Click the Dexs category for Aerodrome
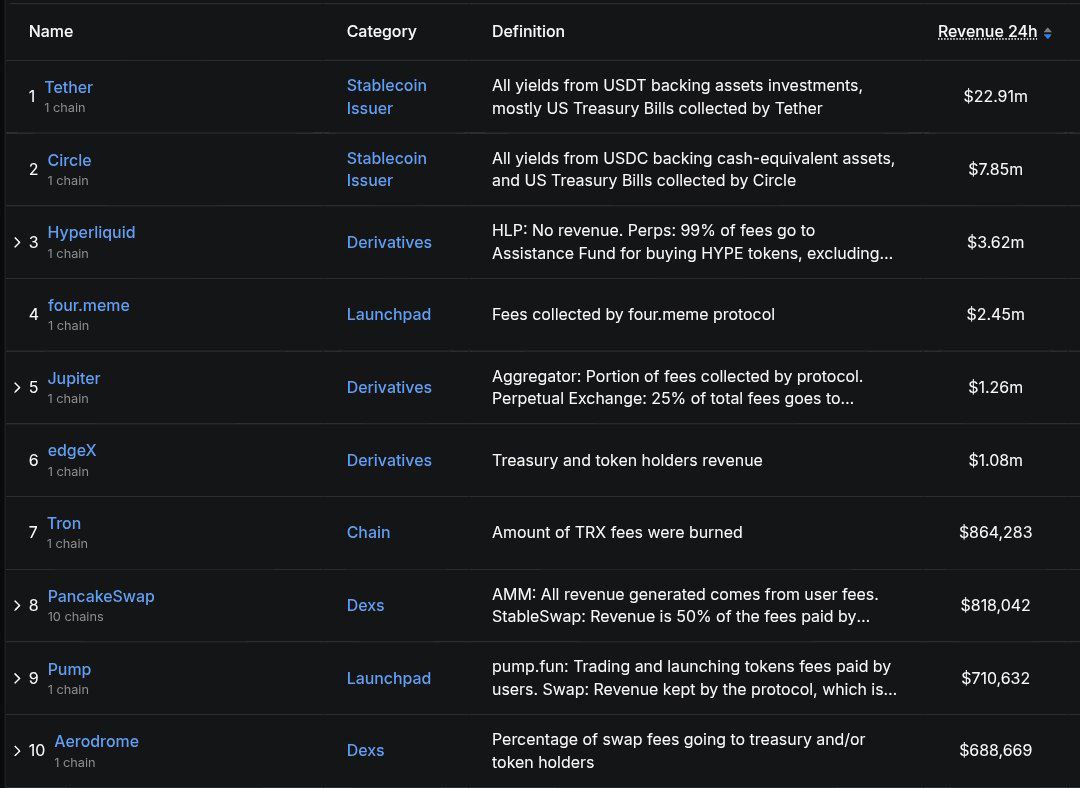 click(365, 750)
